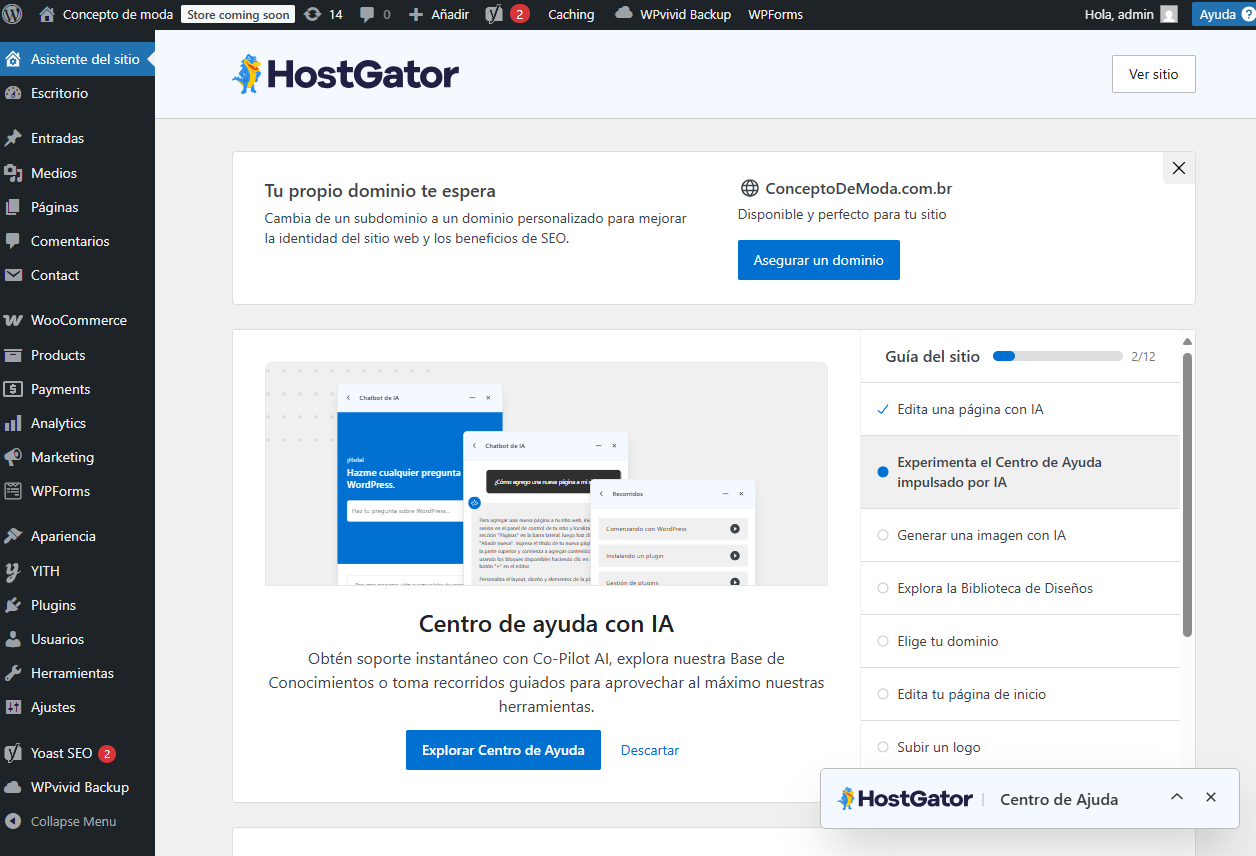Open Asistente del sitio menu item
Screen dimensions: 1256x856
pos(77,59)
